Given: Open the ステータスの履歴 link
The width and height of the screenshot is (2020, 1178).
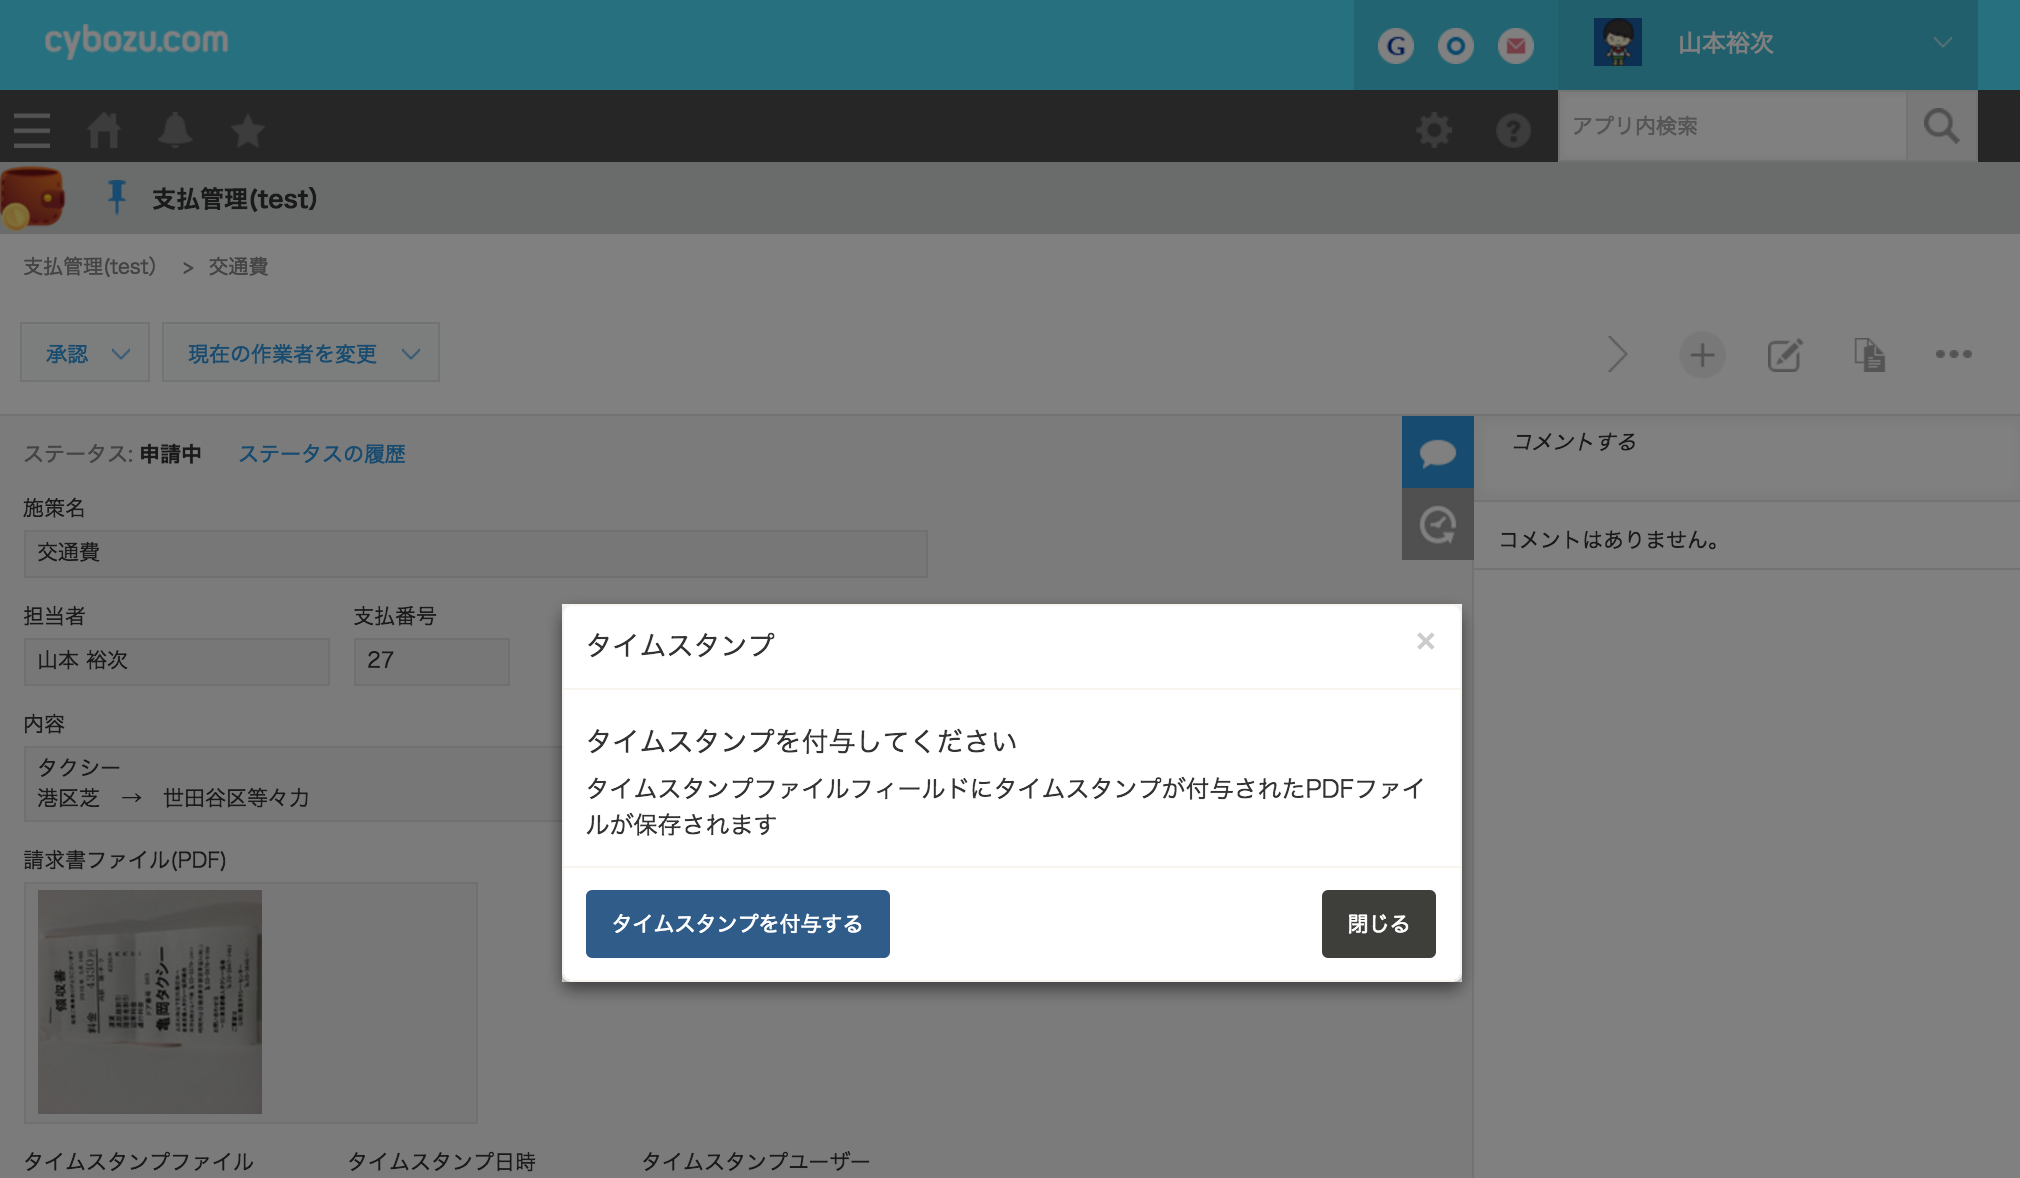Looking at the screenshot, I should [322, 454].
